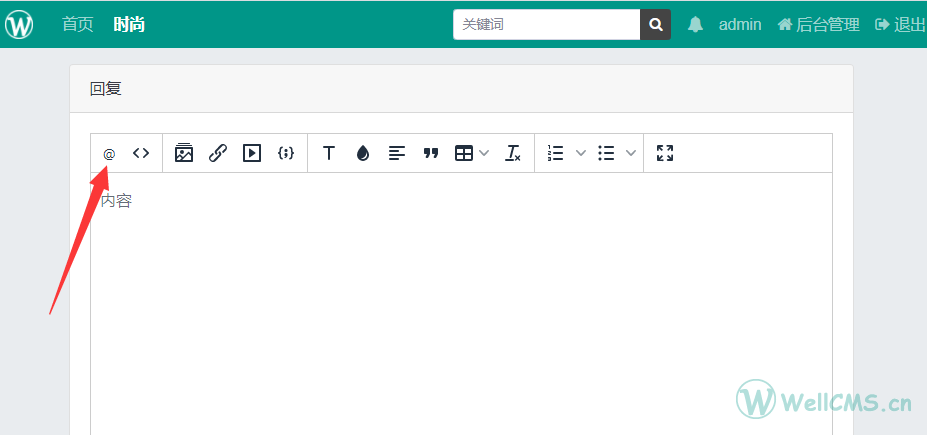Toggle fullscreen editor mode
927x435 pixels.
pyautogui.click(x=665, y=153)
